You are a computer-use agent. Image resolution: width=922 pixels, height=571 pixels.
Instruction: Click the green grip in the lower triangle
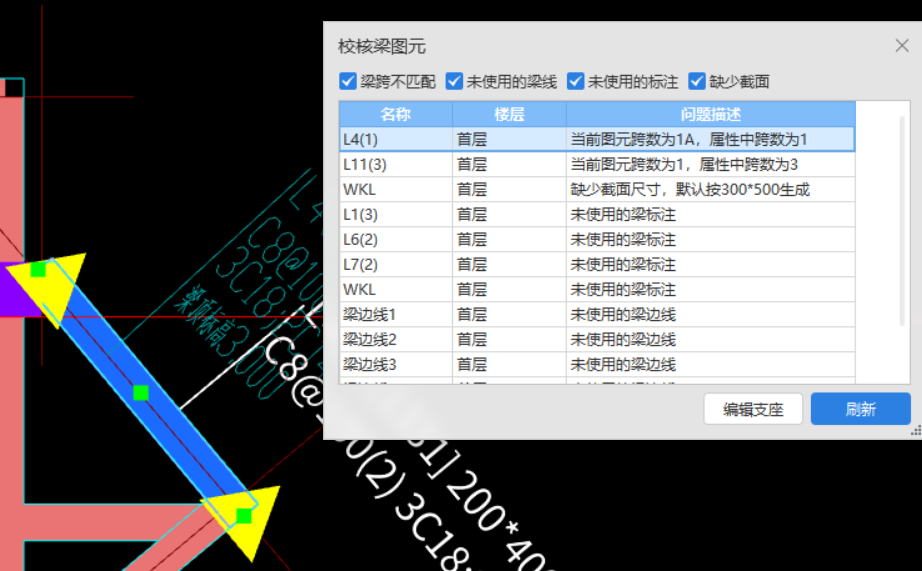click(244, 516)
